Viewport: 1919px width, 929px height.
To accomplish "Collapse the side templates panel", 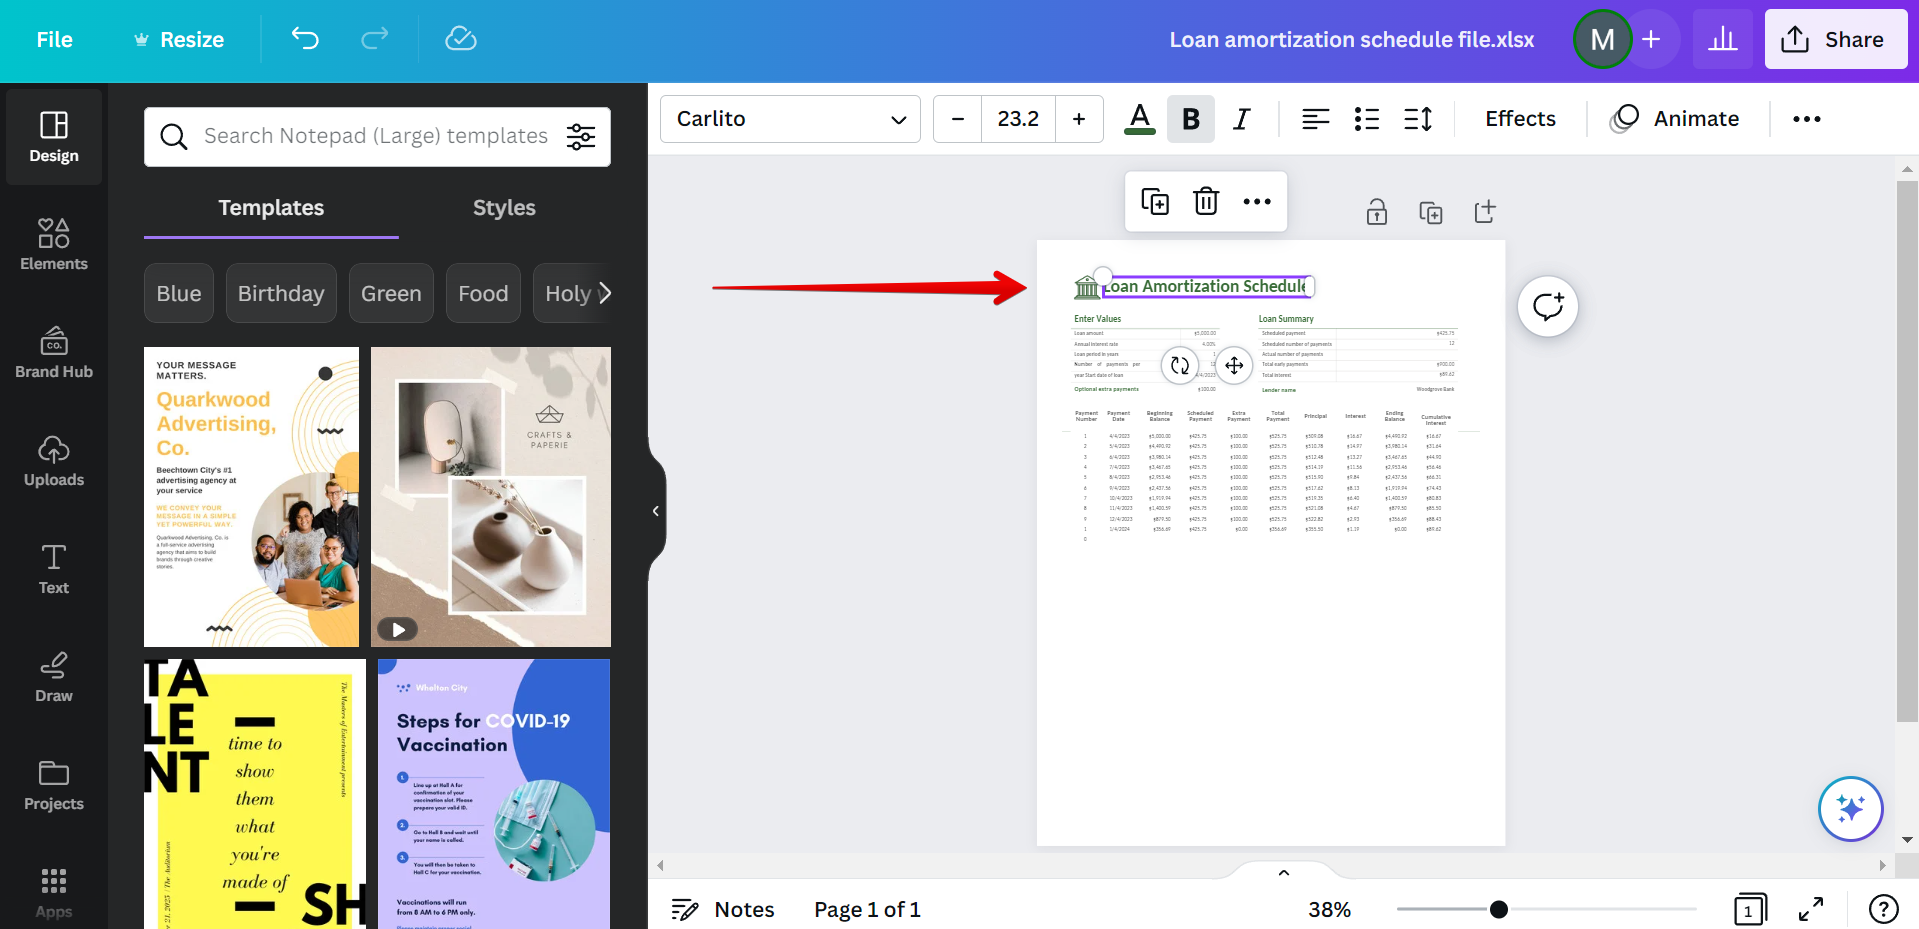I will tap(656, 511).
